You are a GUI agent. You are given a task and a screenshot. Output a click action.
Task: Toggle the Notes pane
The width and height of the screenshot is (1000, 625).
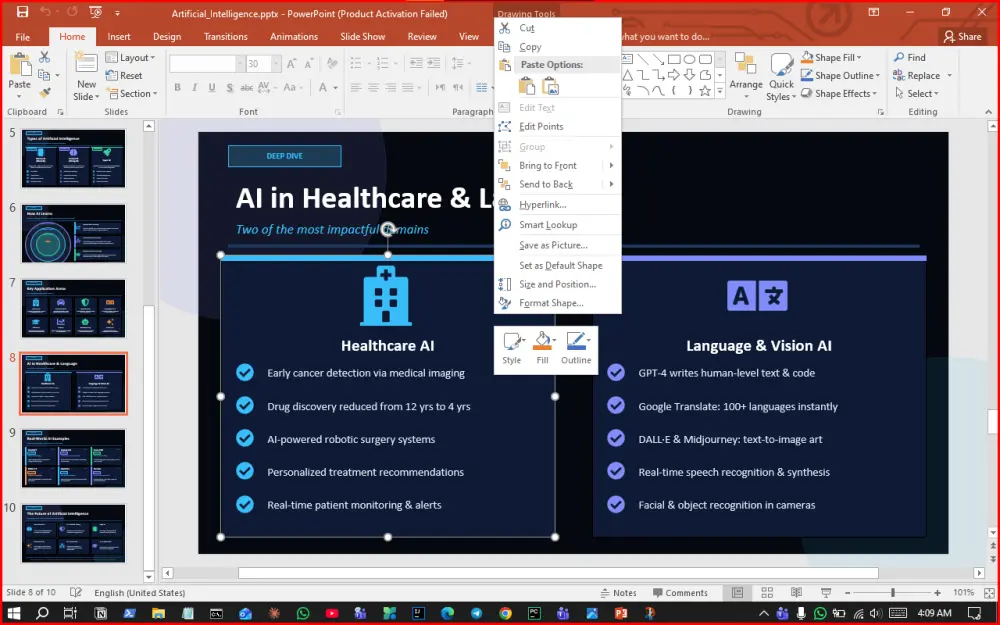coord(618,592)
